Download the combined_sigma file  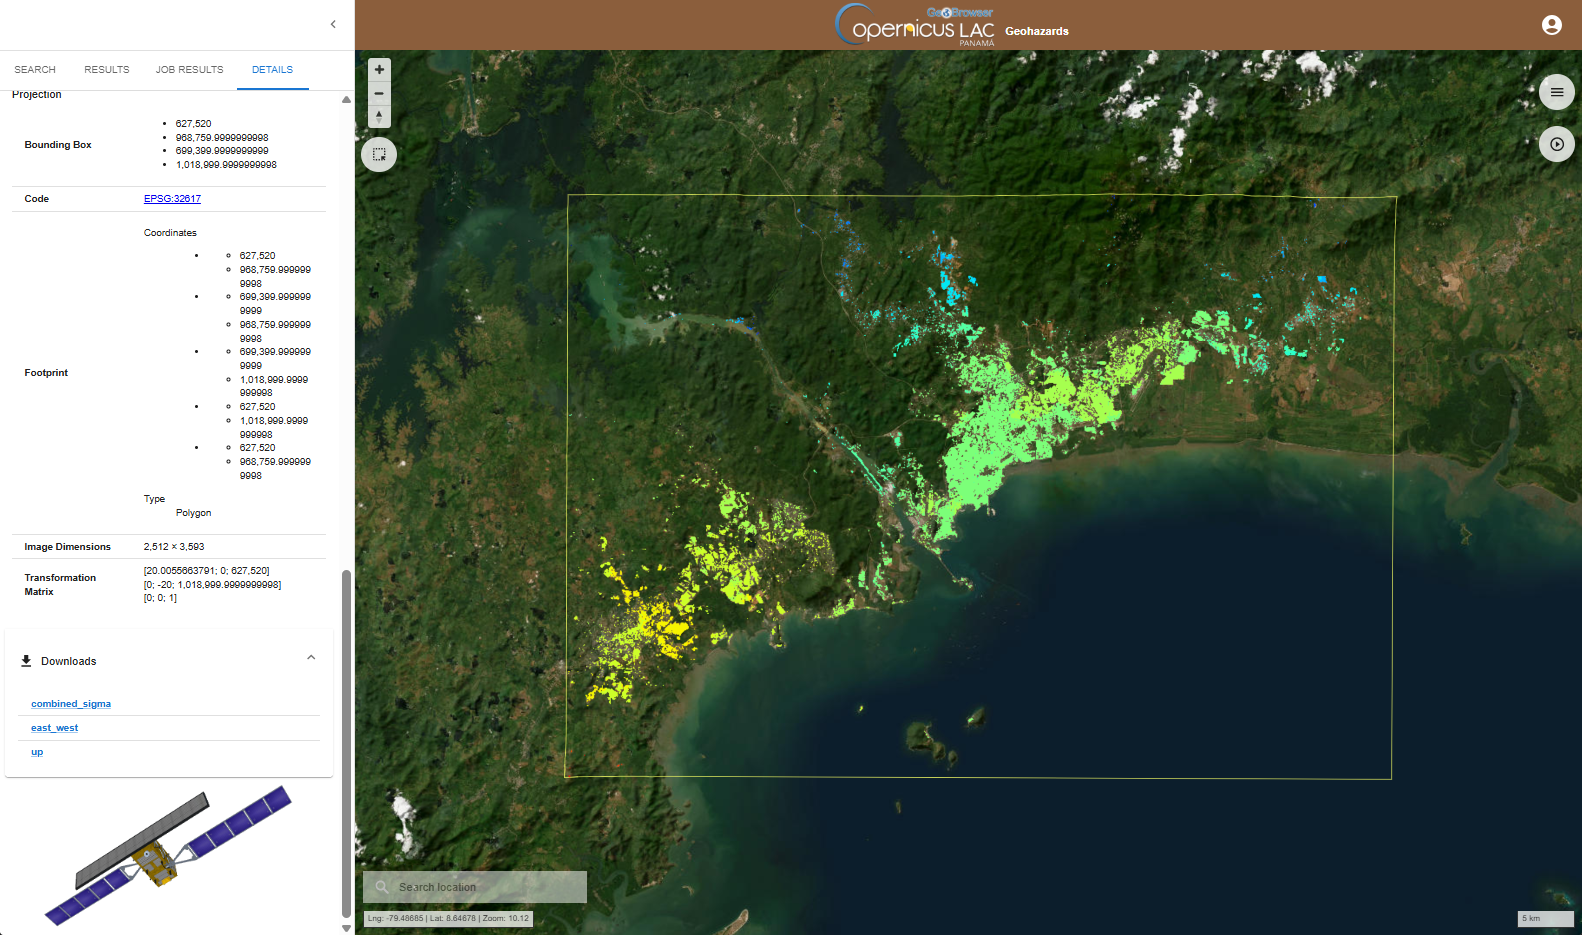(71, 704)
